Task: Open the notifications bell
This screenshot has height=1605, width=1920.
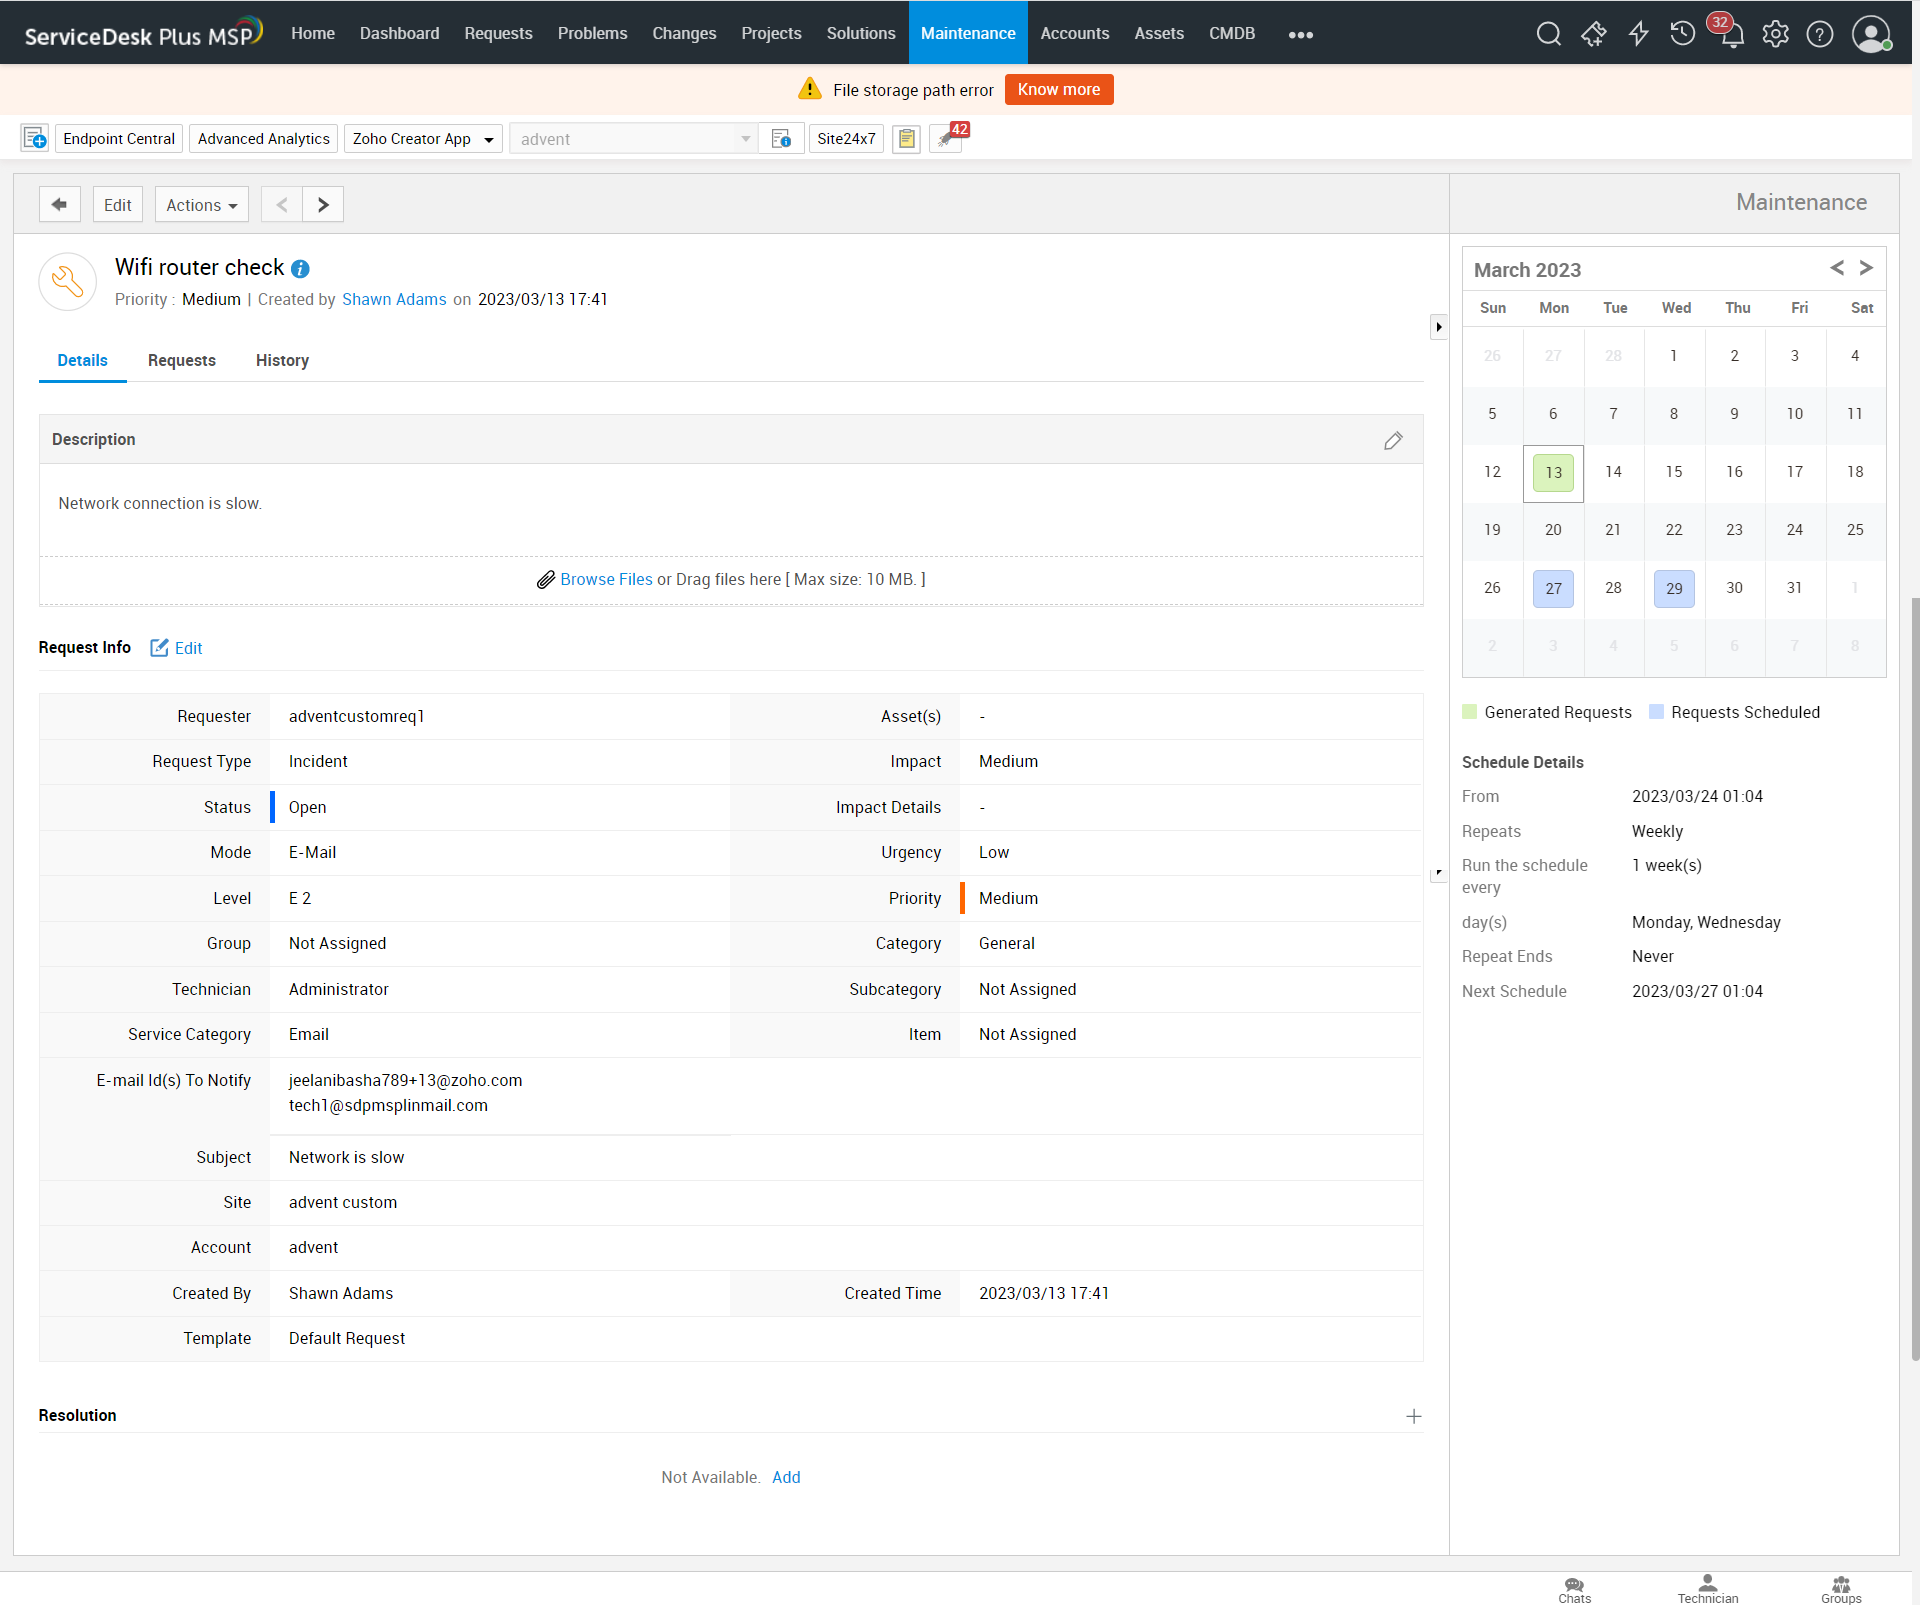Action: click(1732, 36)
